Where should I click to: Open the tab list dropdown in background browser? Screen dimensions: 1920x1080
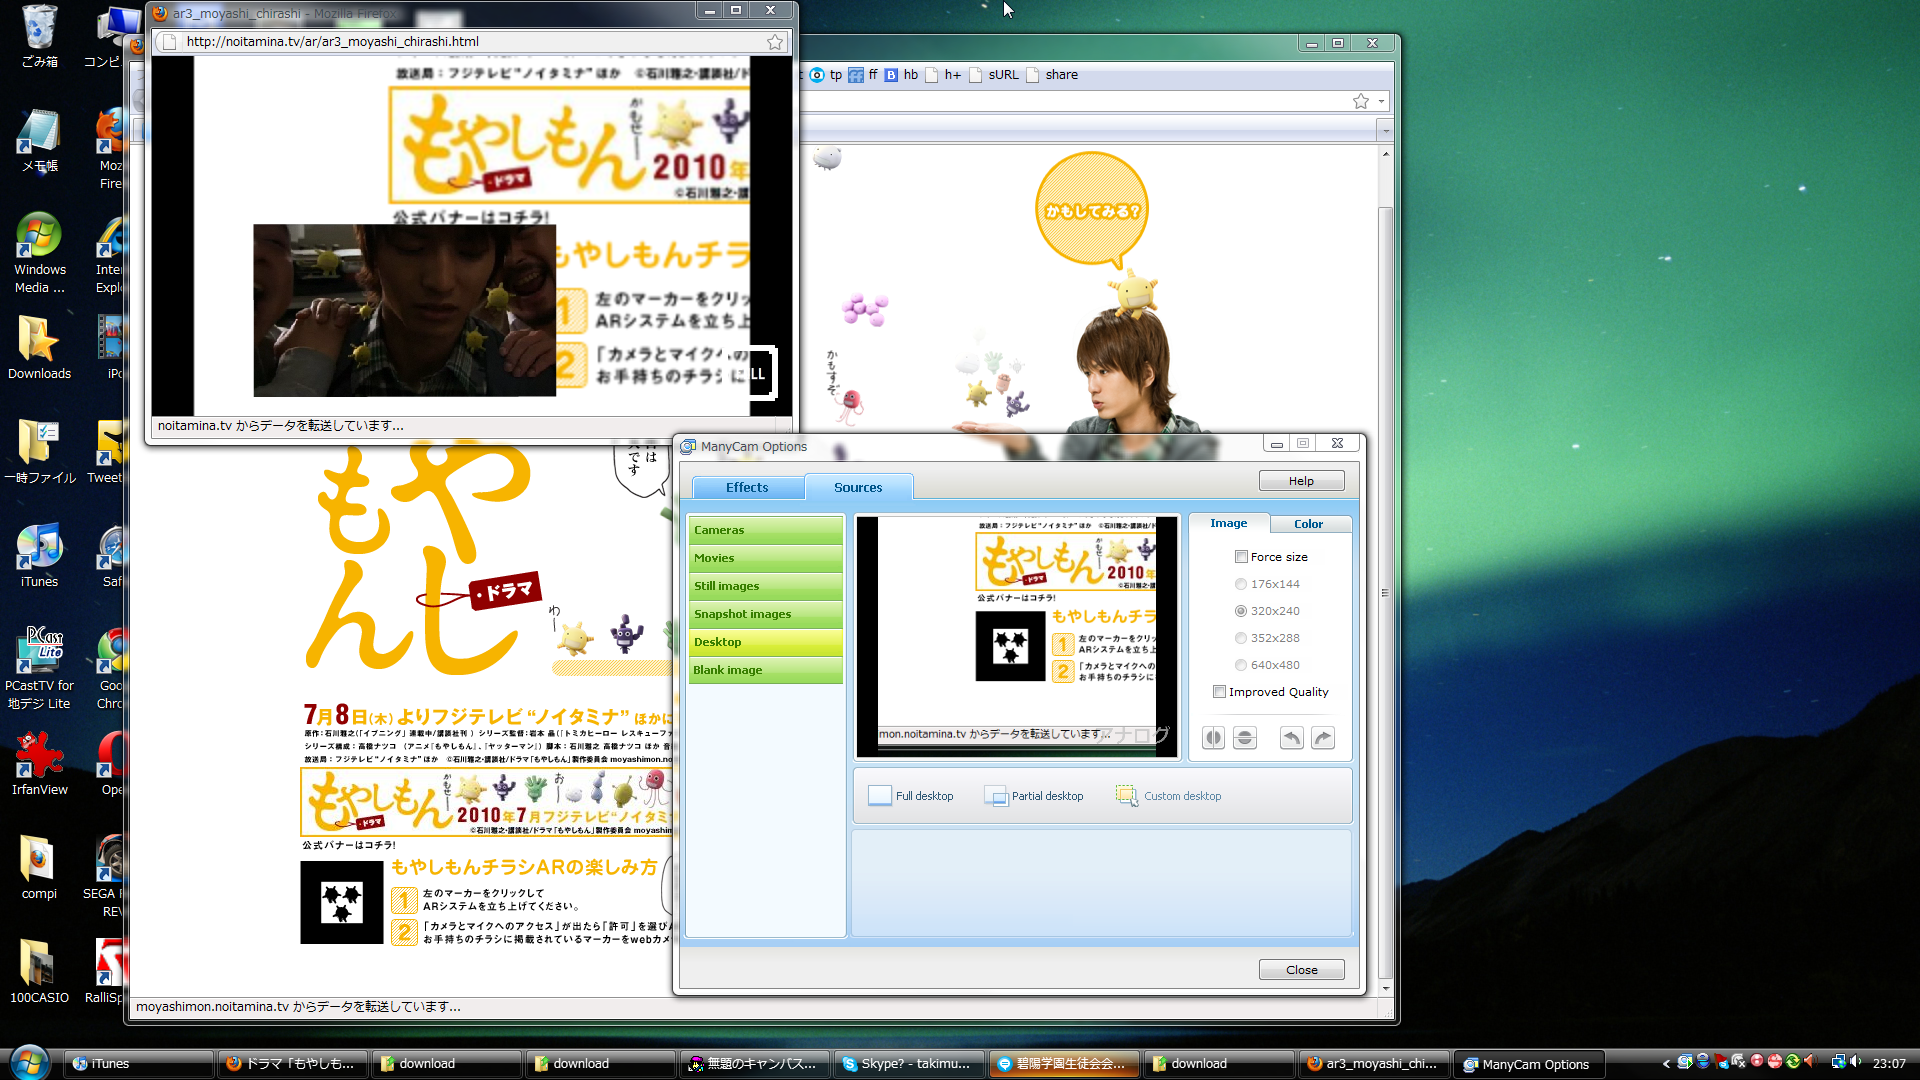1385,131
